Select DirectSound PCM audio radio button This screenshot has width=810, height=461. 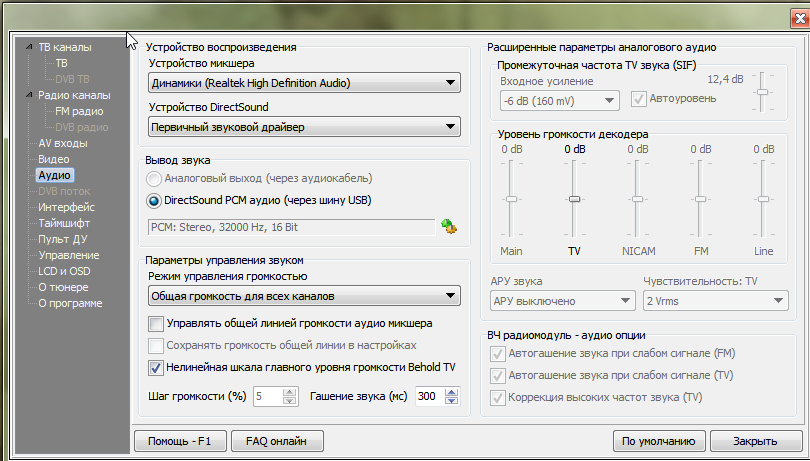click(154, 200)
